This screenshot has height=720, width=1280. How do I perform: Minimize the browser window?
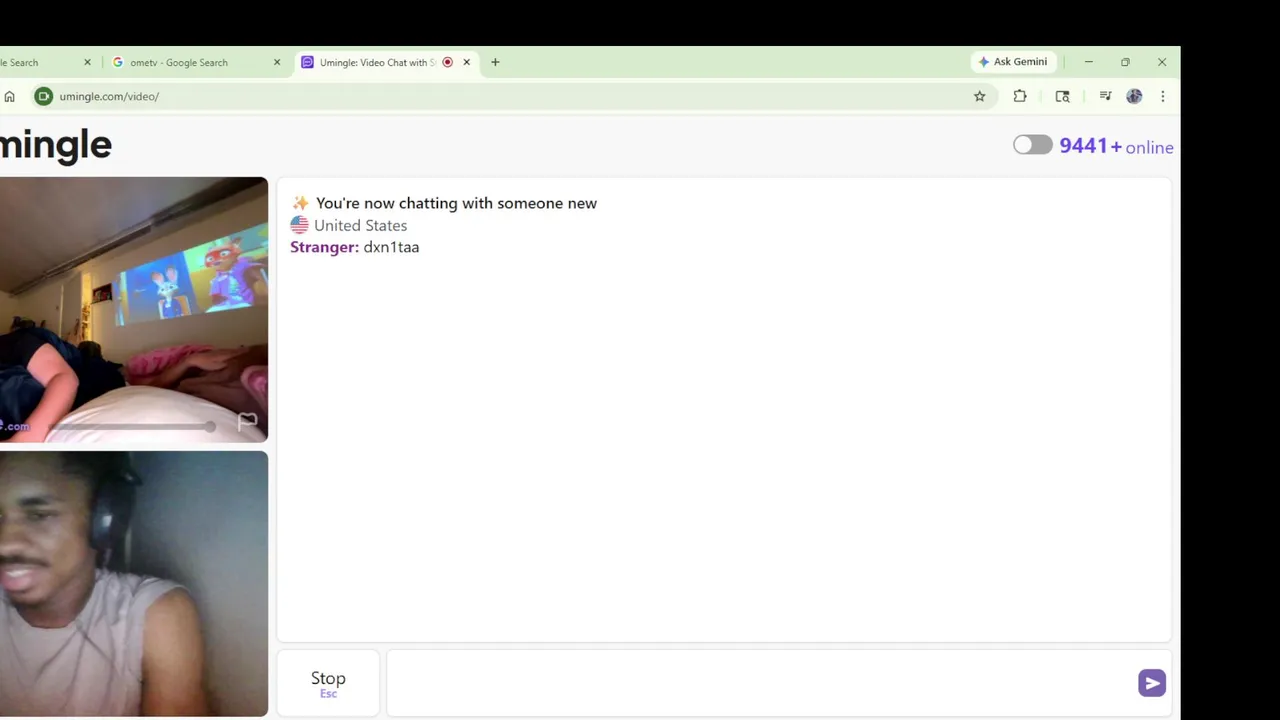[x=1088, y=62]
